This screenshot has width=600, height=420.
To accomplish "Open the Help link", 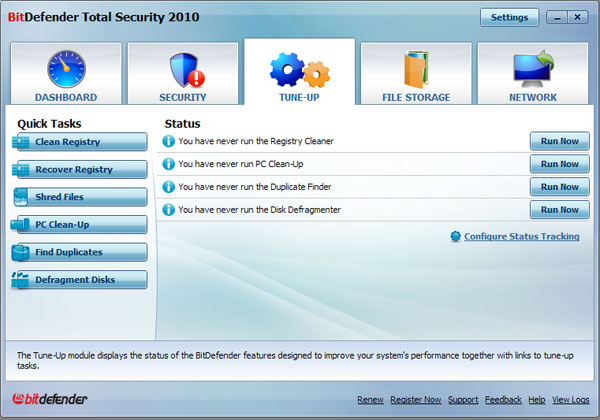I will coord(537,400).
